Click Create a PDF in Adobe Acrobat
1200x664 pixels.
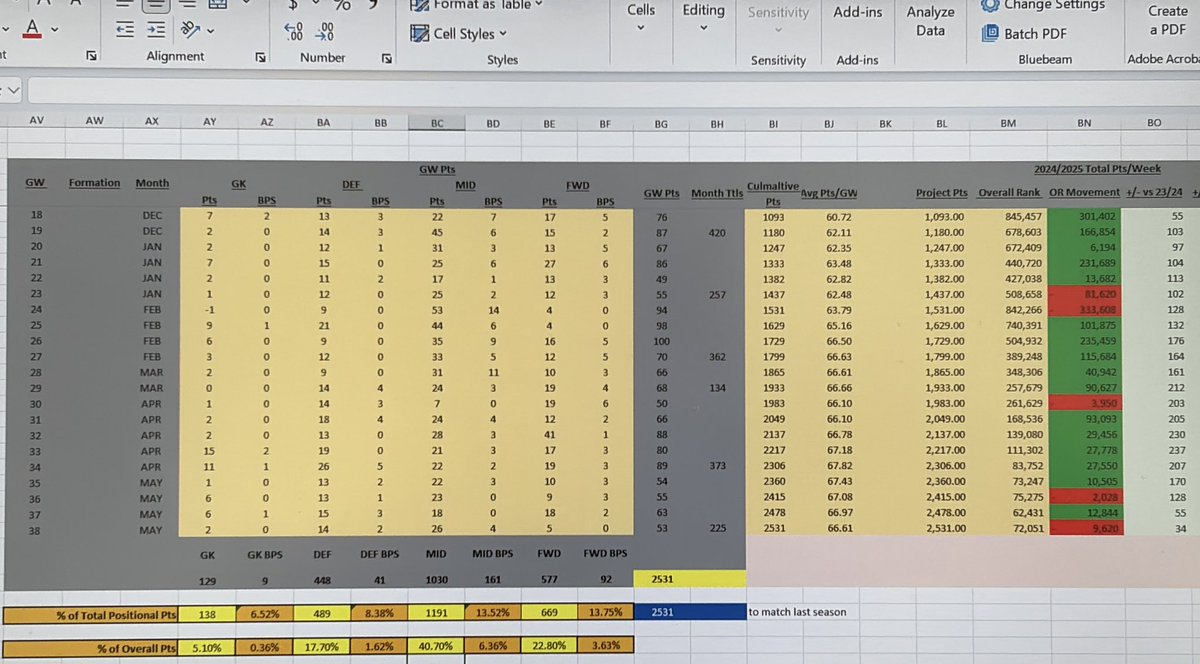[x=1166, y=21]
